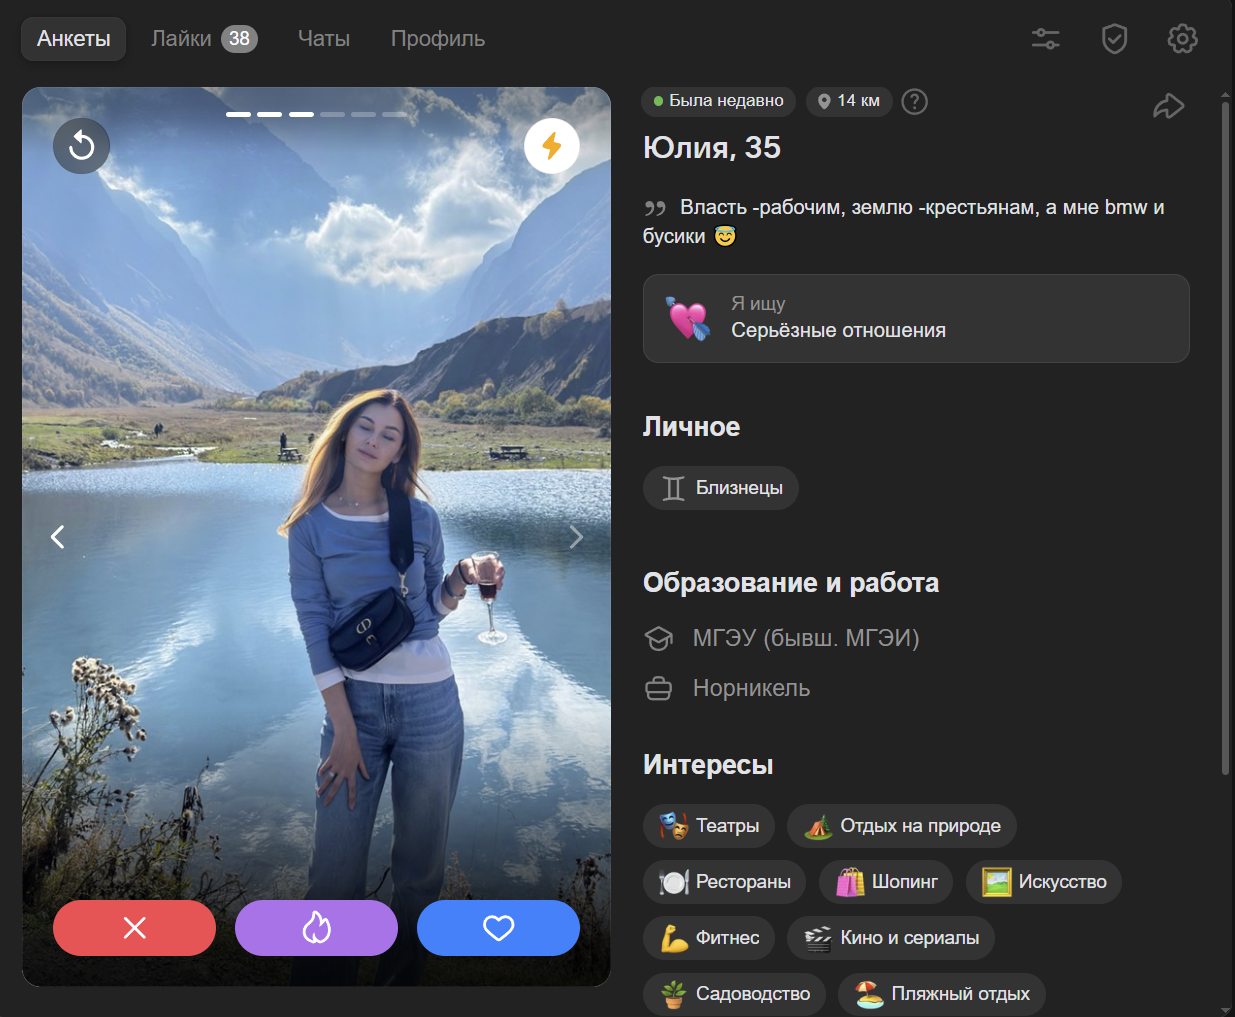Switch to the Анкеты tab
The image size is (1235, 1017).
(x=74, y=39)
